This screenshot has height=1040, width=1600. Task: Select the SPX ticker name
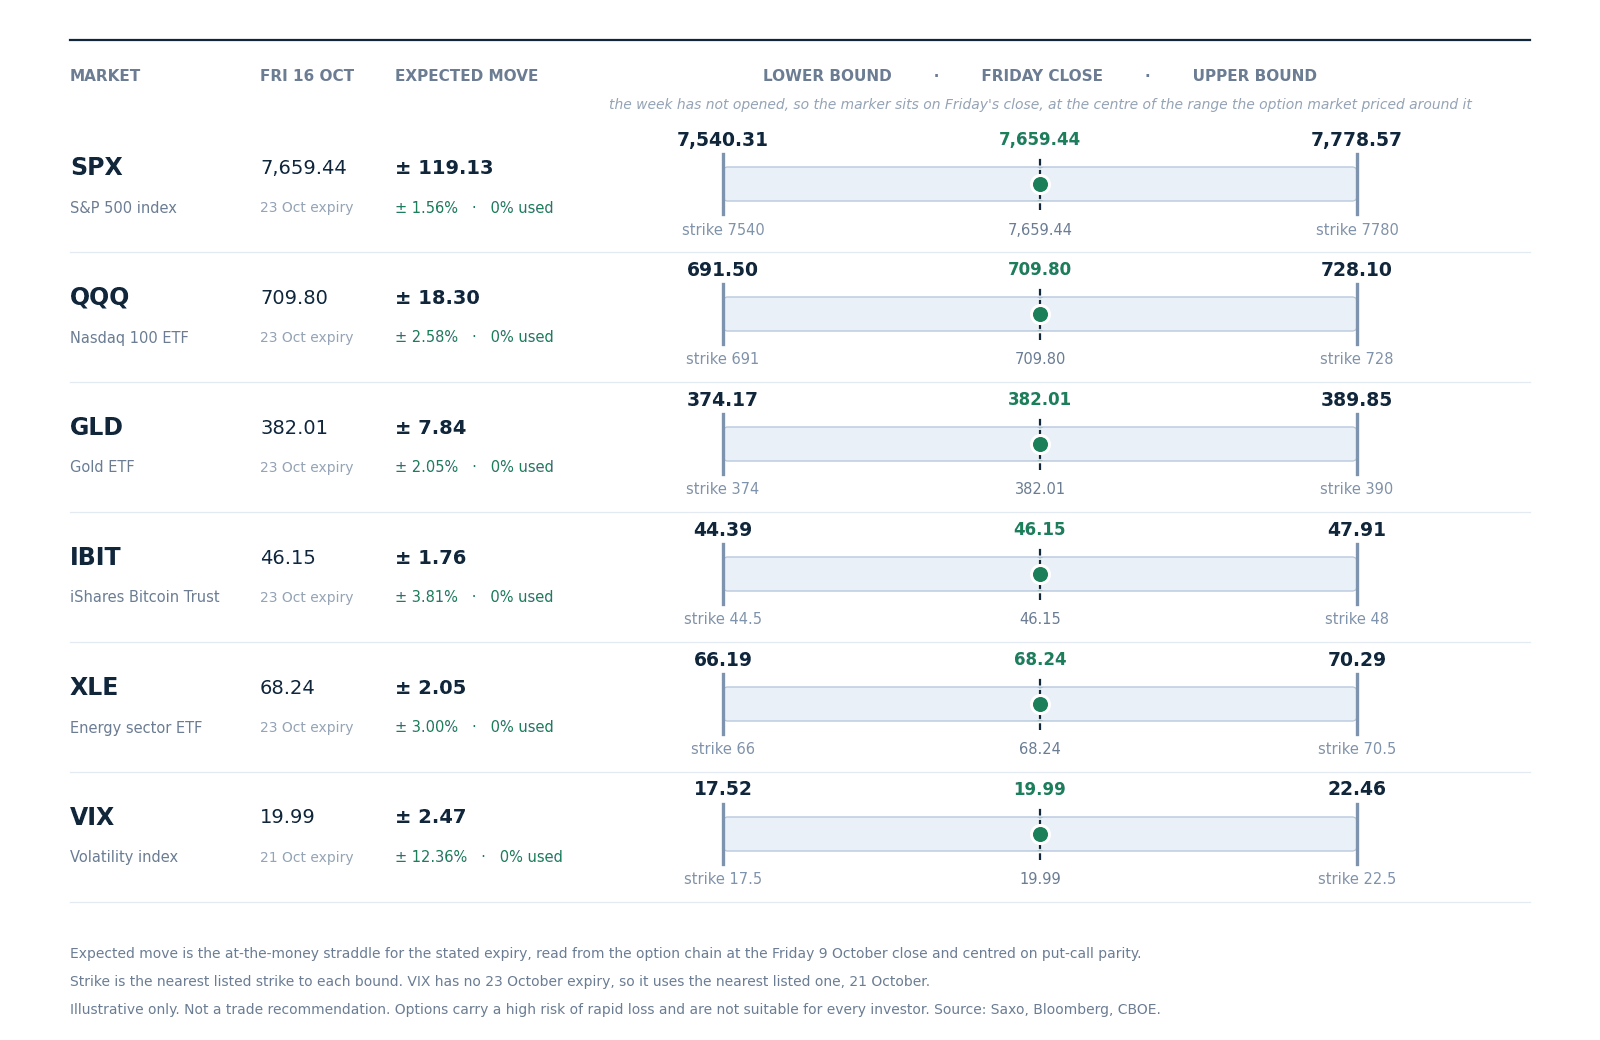tap(96, 168)
